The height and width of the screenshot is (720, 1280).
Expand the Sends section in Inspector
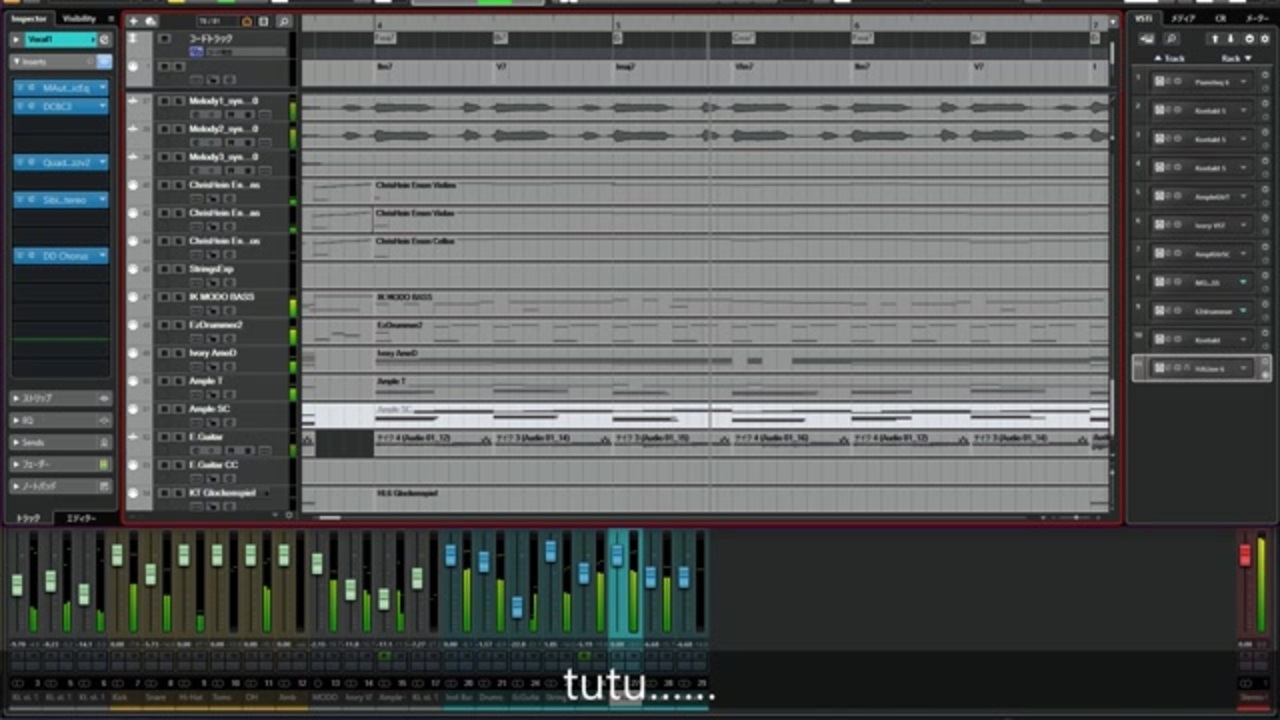[x=60, y=442]
